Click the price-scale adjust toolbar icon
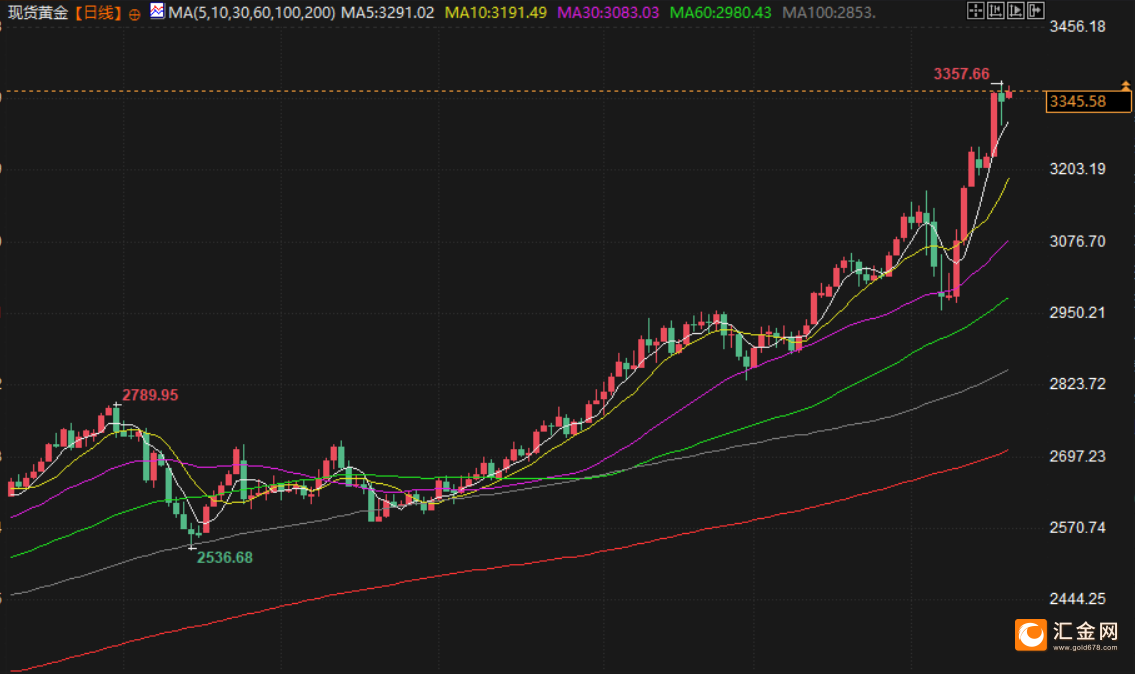1135x674 pixels. click(x=996, y=10)
